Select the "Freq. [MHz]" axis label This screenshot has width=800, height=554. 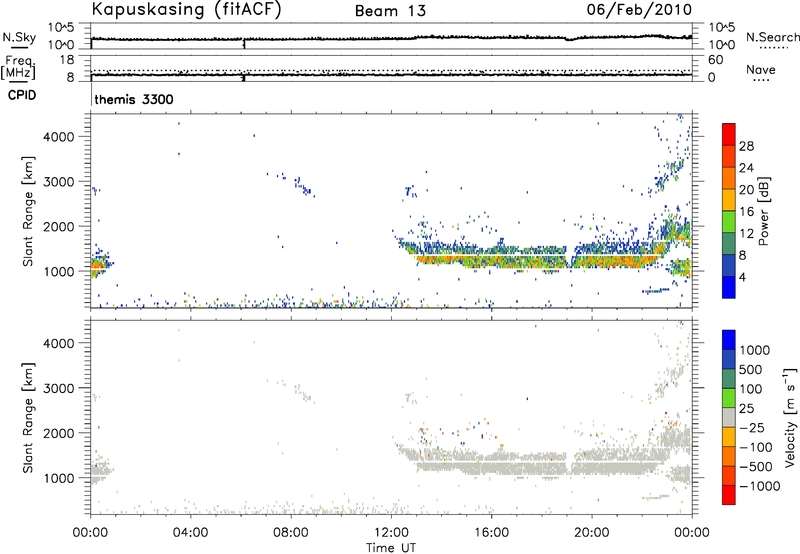[x=19, y=67]
